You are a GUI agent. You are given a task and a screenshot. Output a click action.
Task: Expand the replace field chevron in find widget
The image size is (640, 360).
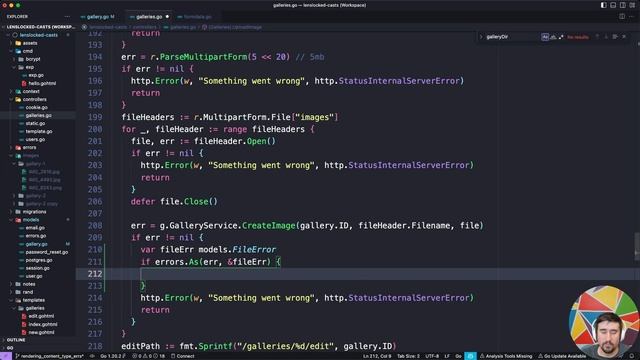point(481,37)
